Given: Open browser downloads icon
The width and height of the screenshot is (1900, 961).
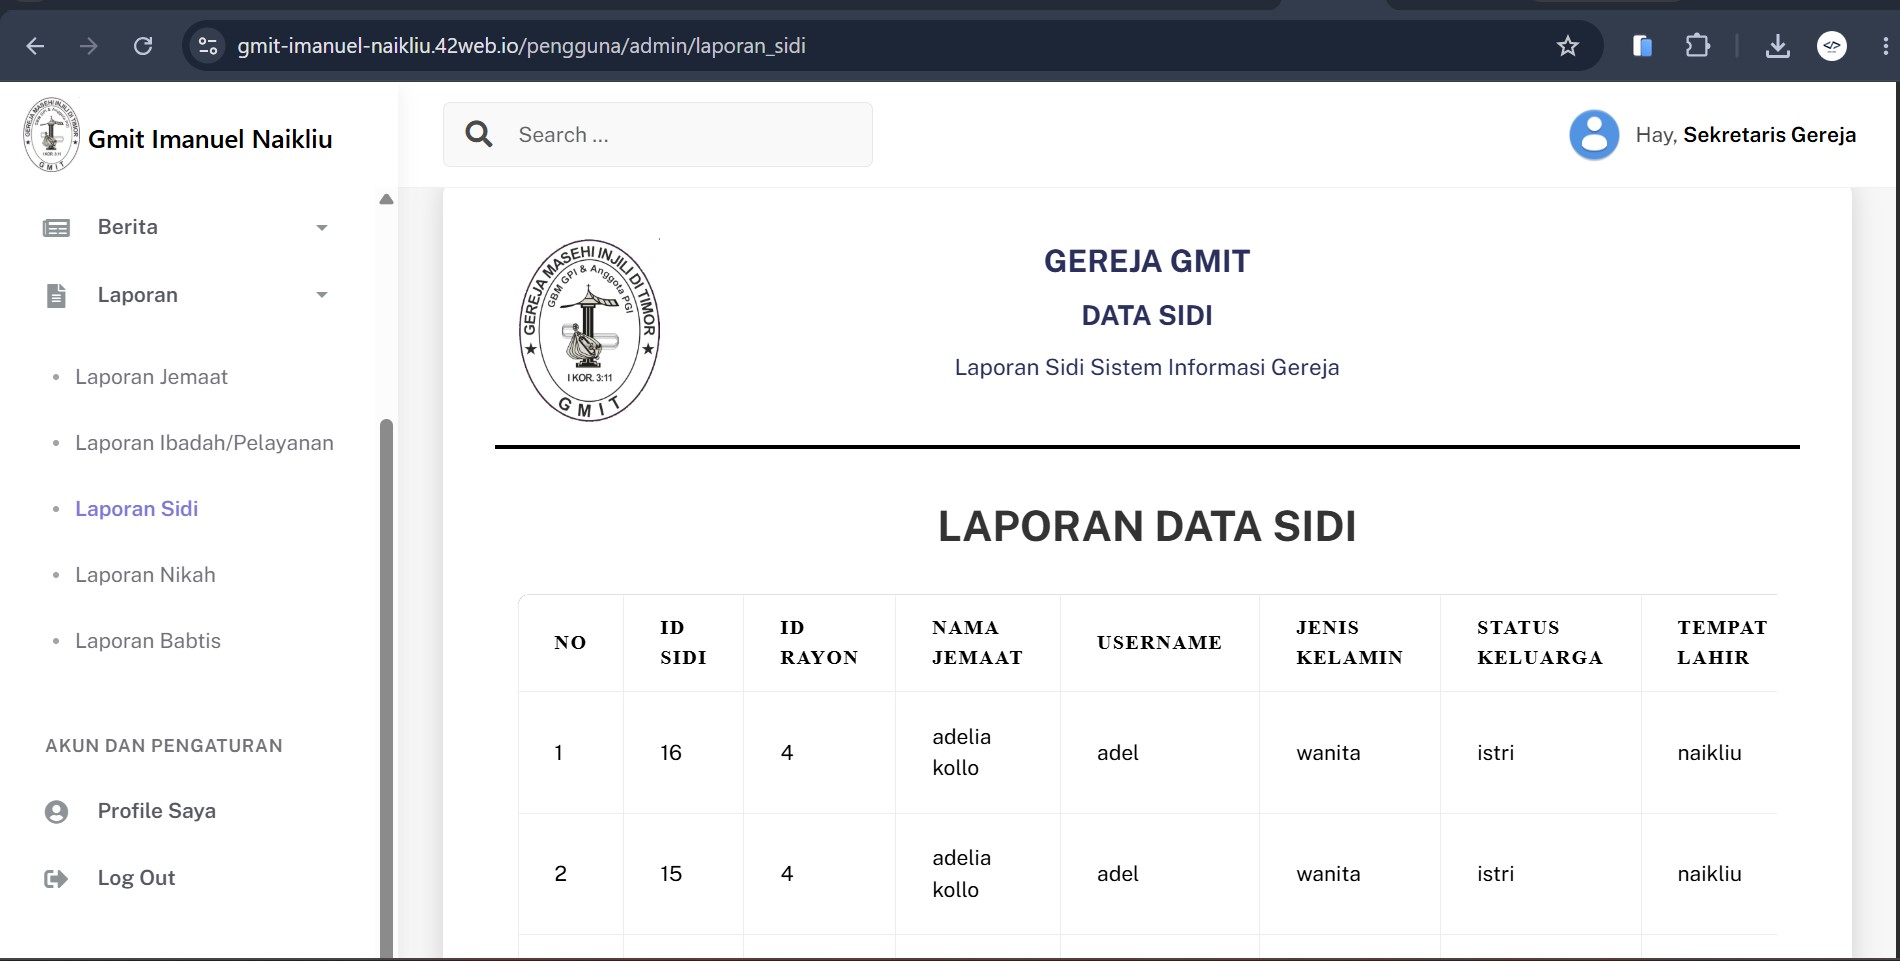Looking at the screenshot, I should 1778,46.
